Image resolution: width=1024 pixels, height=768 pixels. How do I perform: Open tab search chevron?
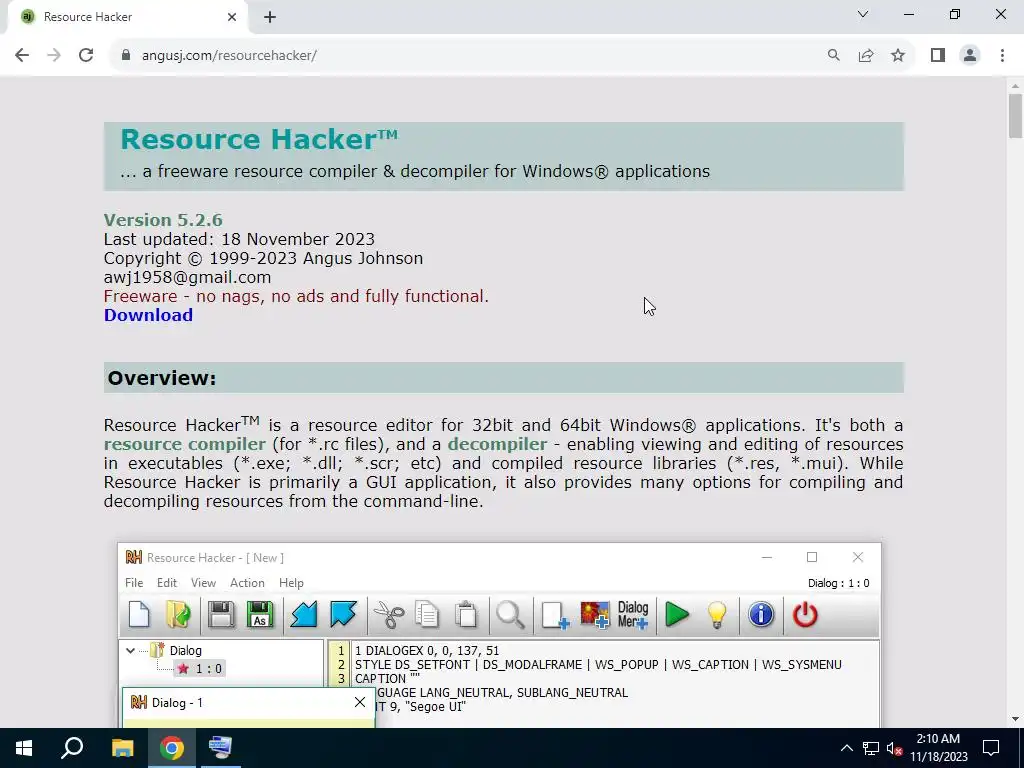point(863,14)
